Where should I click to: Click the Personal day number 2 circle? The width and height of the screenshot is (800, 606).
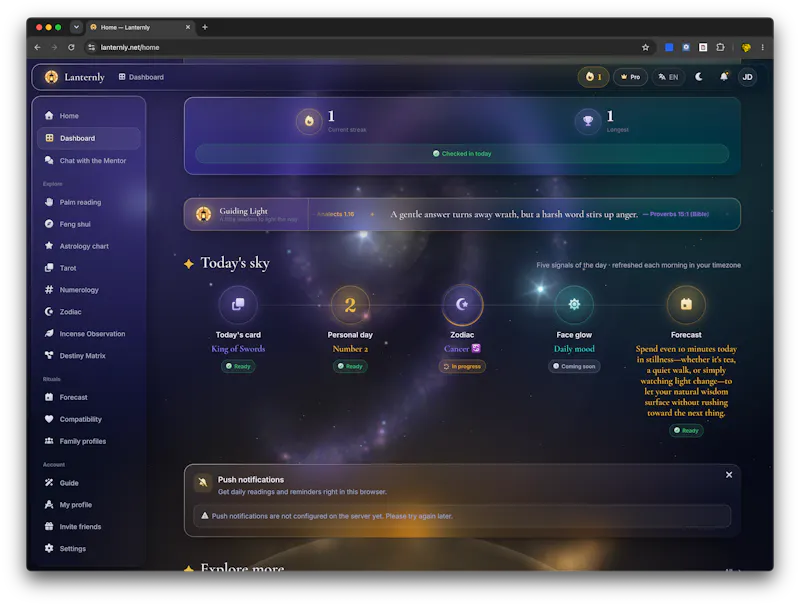350,305
